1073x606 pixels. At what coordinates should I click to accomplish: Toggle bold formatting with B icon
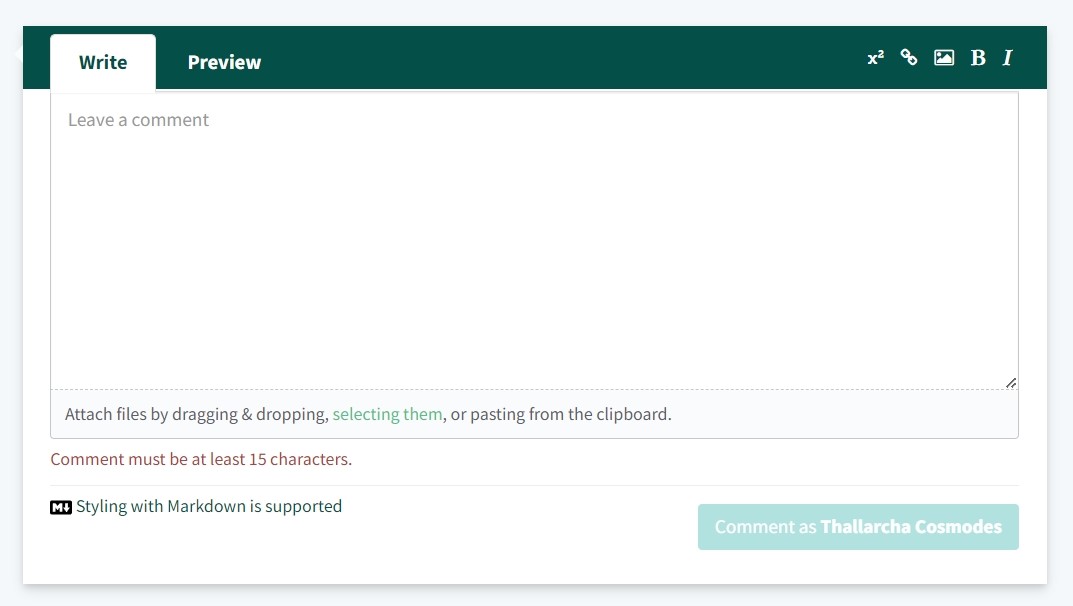[x=978, y=58]
